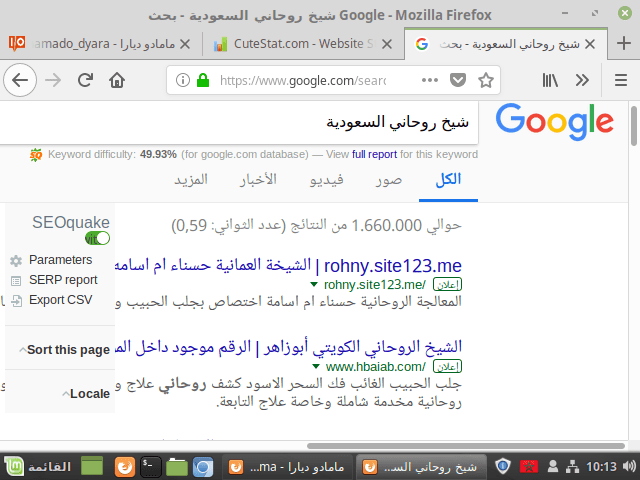Open dropdown arrow next to rohny.site123.me/ URL

[313, 284]
